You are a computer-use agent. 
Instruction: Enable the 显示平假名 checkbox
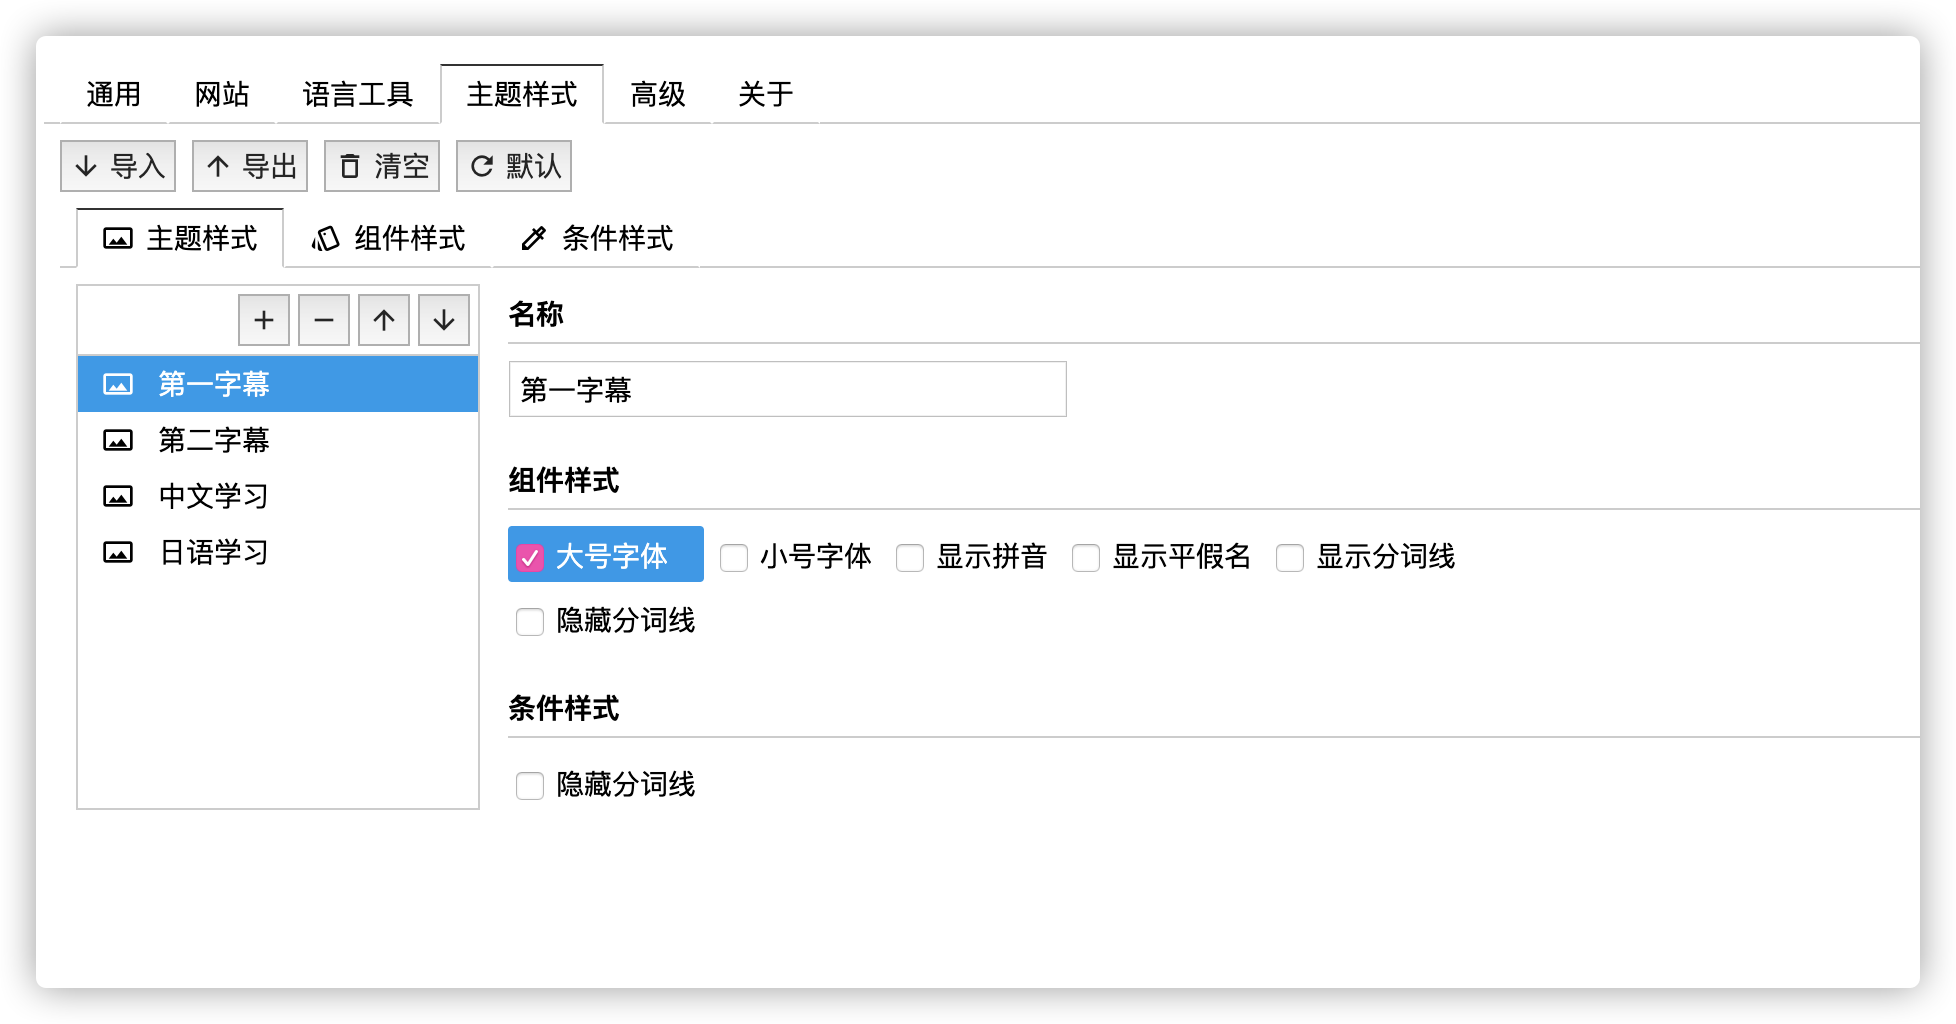pyautogui.click(x=1086, y=557)
